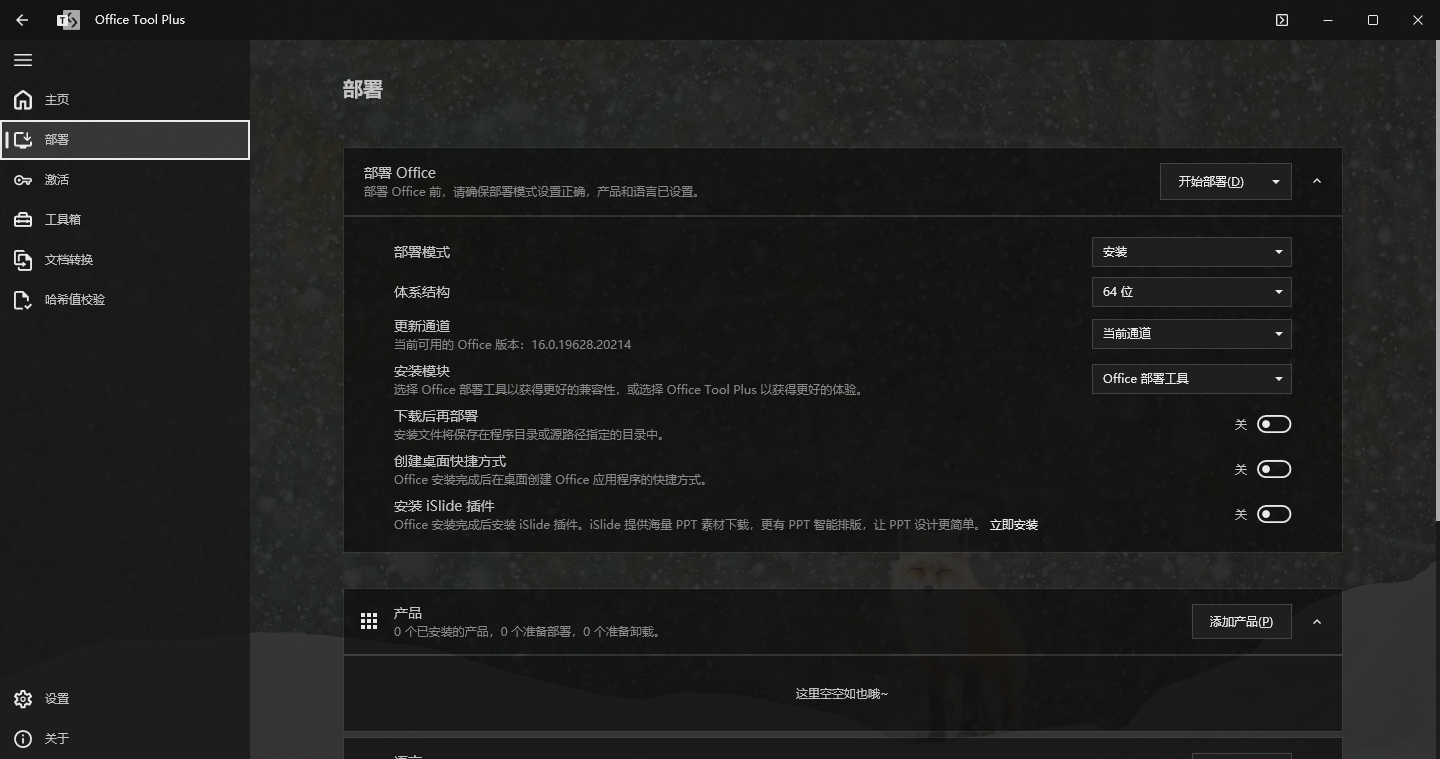Click the 主页 home icon
Viewport: 1440px width, 759px height.
tap(23, 100)
